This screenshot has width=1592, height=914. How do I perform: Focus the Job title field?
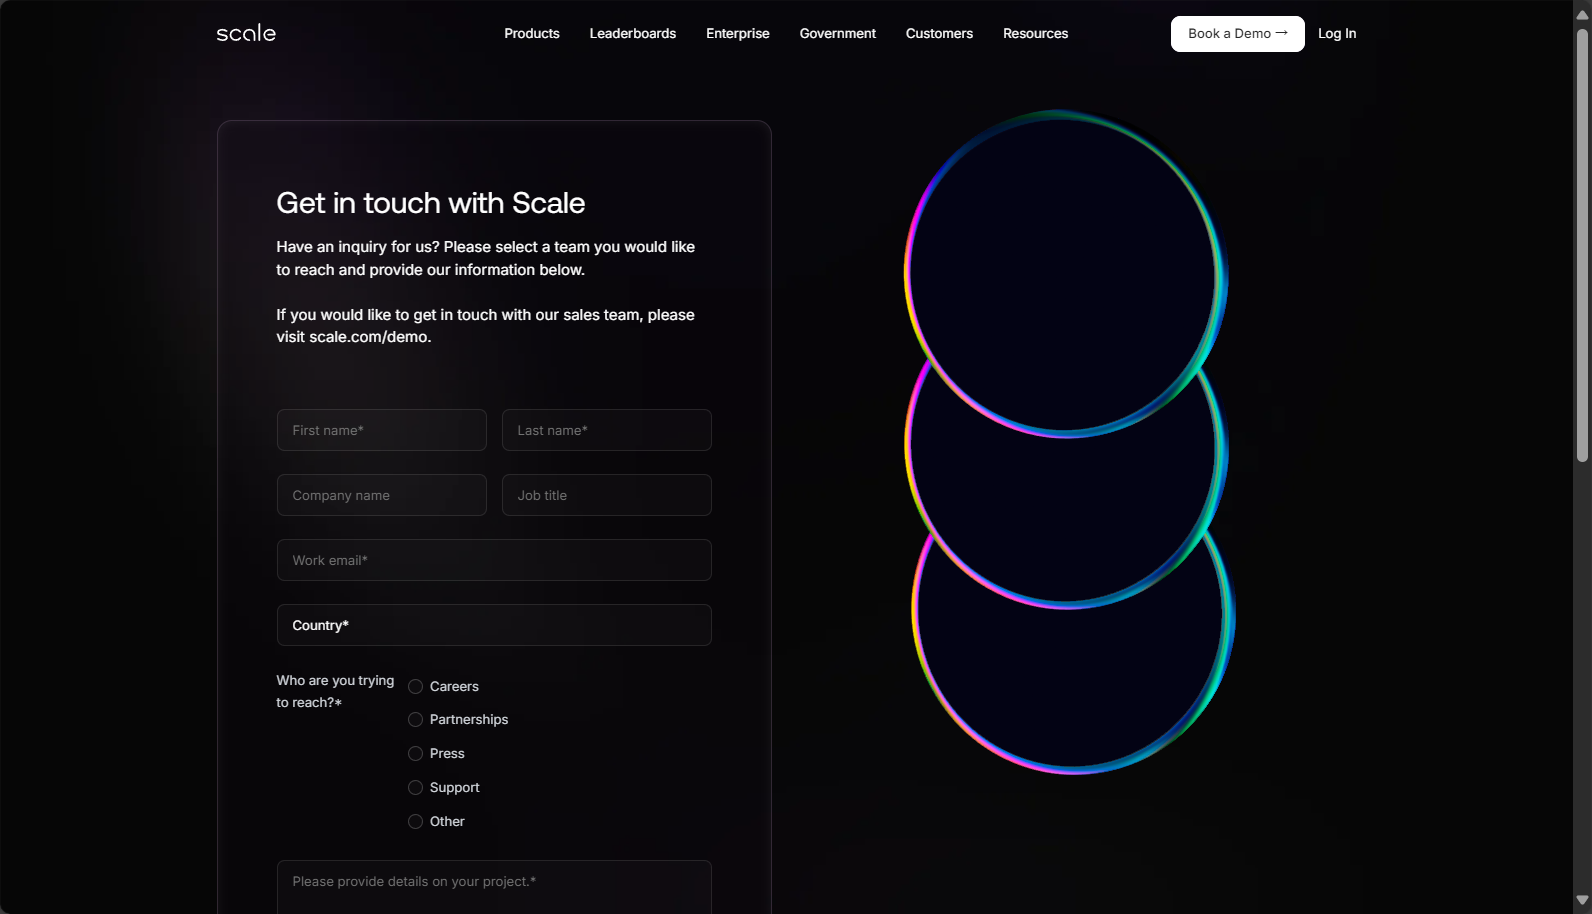607,495
